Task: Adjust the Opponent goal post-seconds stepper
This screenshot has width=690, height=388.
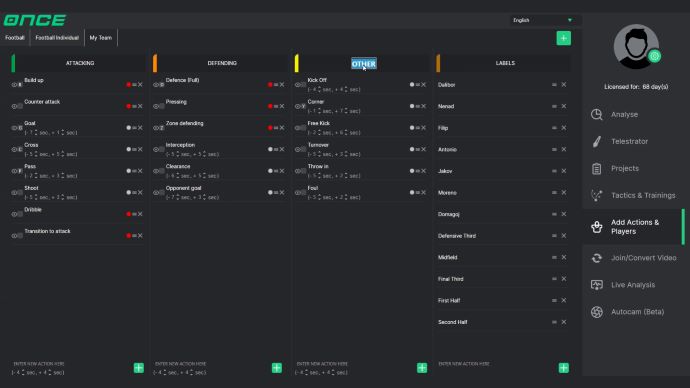Action: (x=205, y=197)
